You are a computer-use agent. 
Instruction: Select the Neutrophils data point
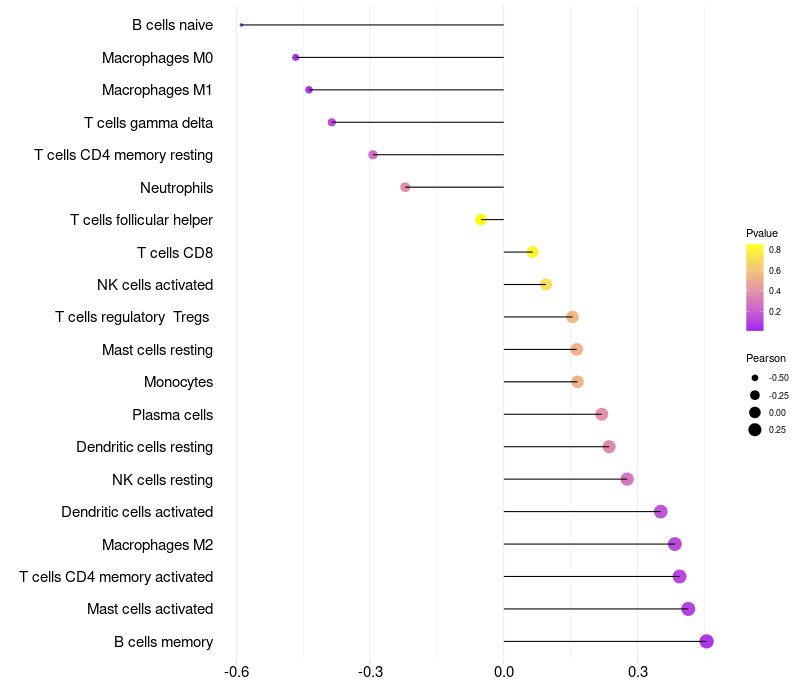(x=405, y=187)
